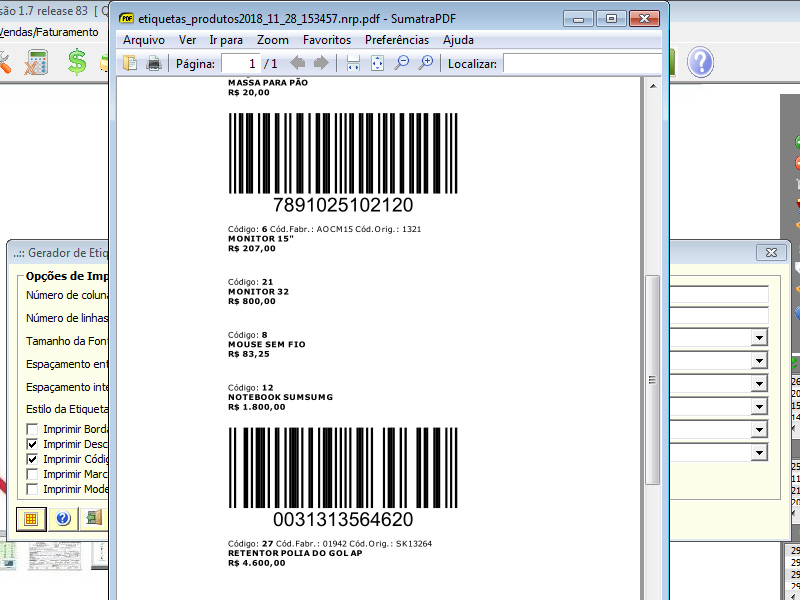Click the blue help icon in Gerador dialog
Image resolution: width=800 pixels, height=600 pixels.
63,519
